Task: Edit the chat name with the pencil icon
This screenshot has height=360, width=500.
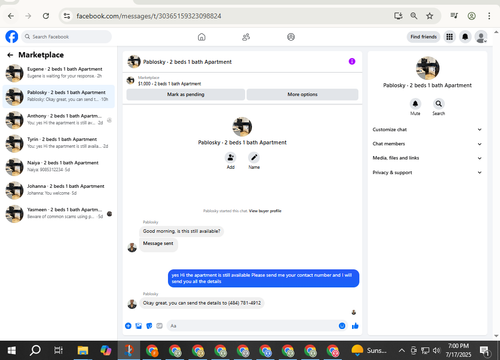Action: pyautogui.click(x=254, y=157)
